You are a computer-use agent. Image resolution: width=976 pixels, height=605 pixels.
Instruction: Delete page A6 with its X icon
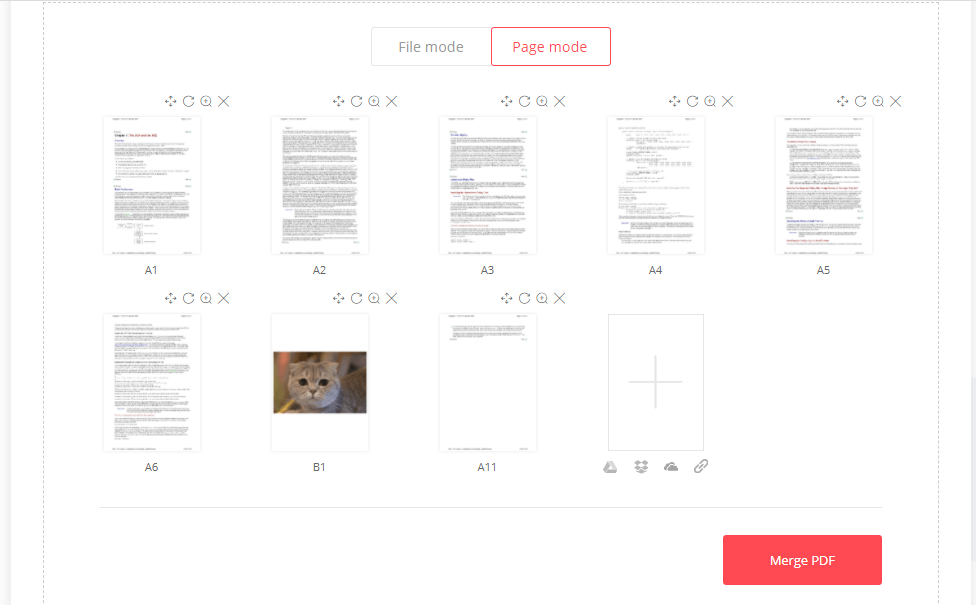pyautogui.click(x=223, y=298)
